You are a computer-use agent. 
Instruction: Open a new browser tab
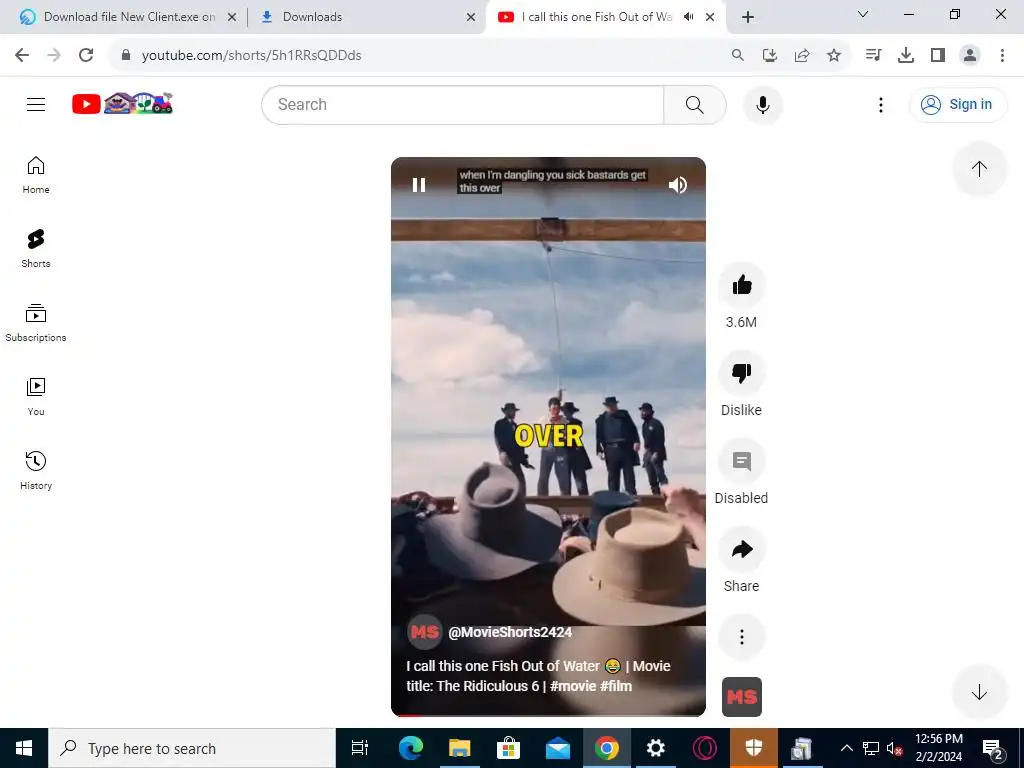748,17
